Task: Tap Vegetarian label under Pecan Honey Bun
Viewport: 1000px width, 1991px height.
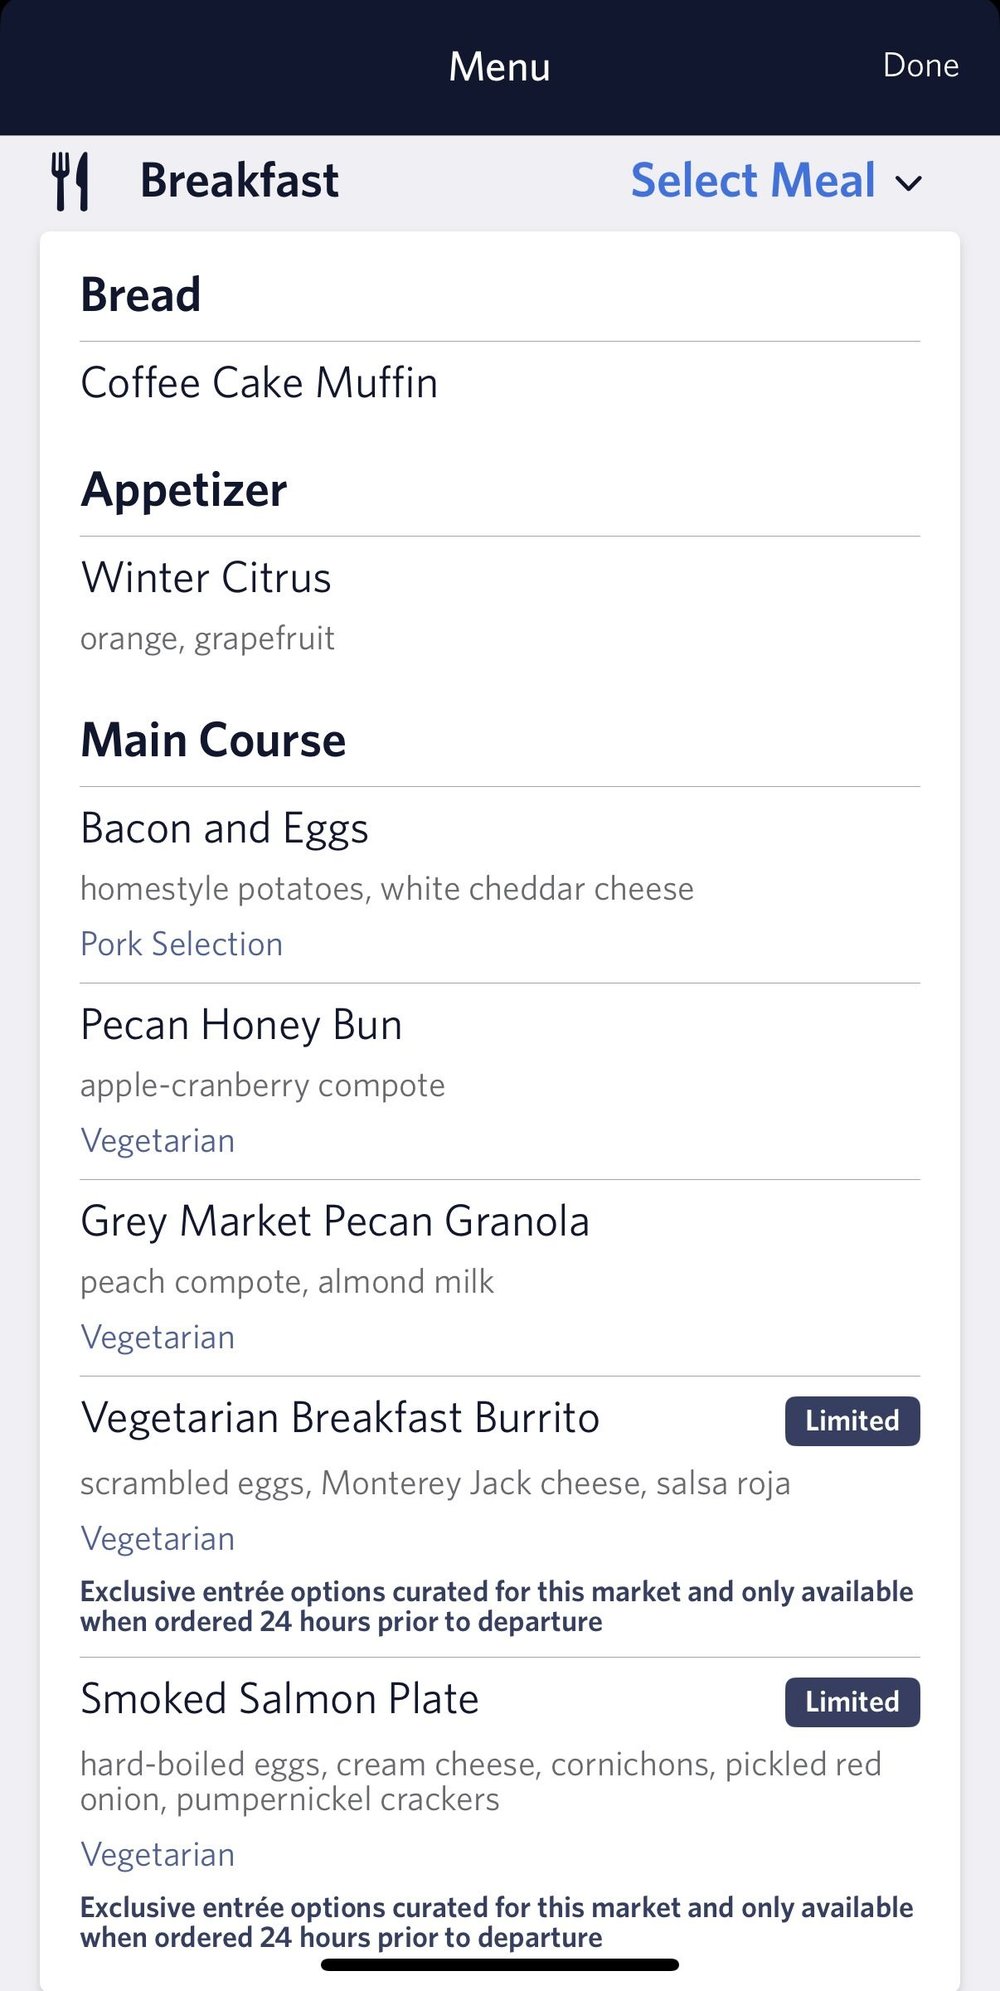Action: [x=157, y=1141]
